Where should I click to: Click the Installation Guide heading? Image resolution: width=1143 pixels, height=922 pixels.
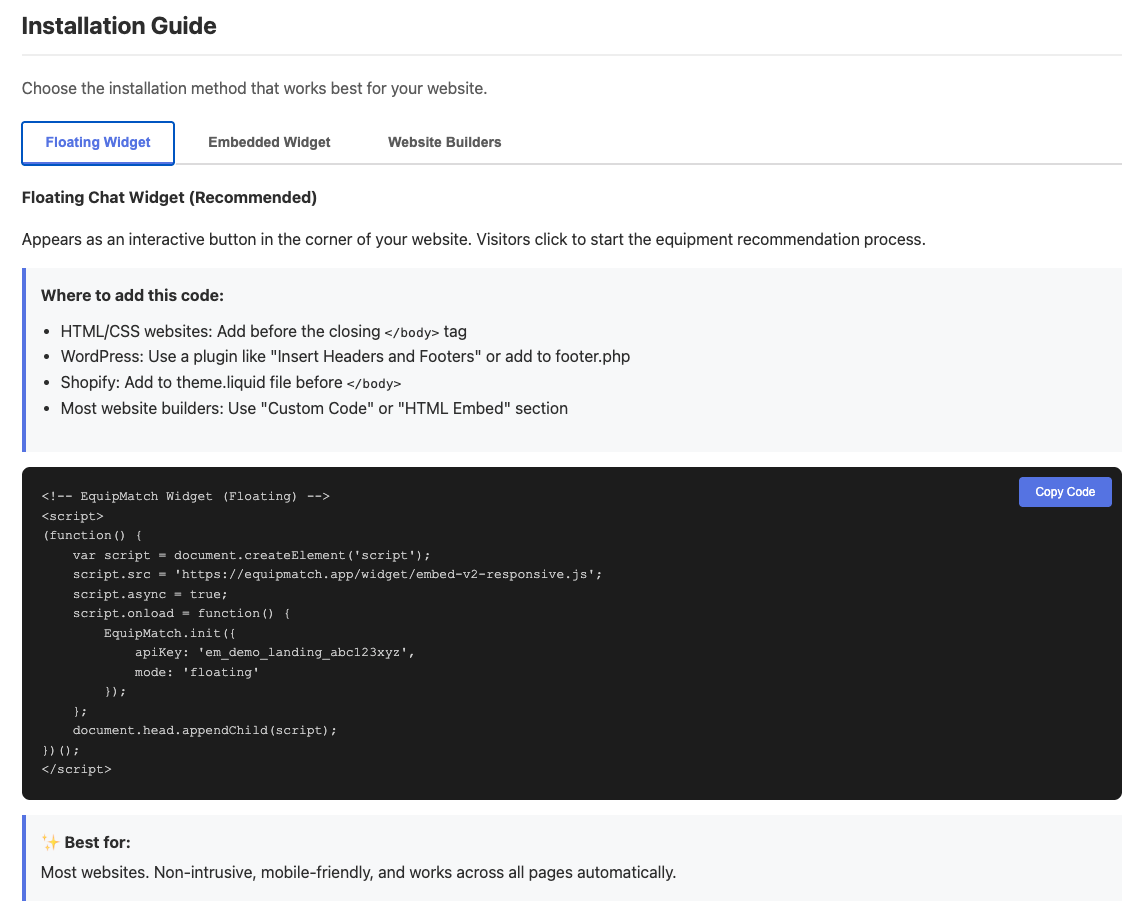click(119, 26)
